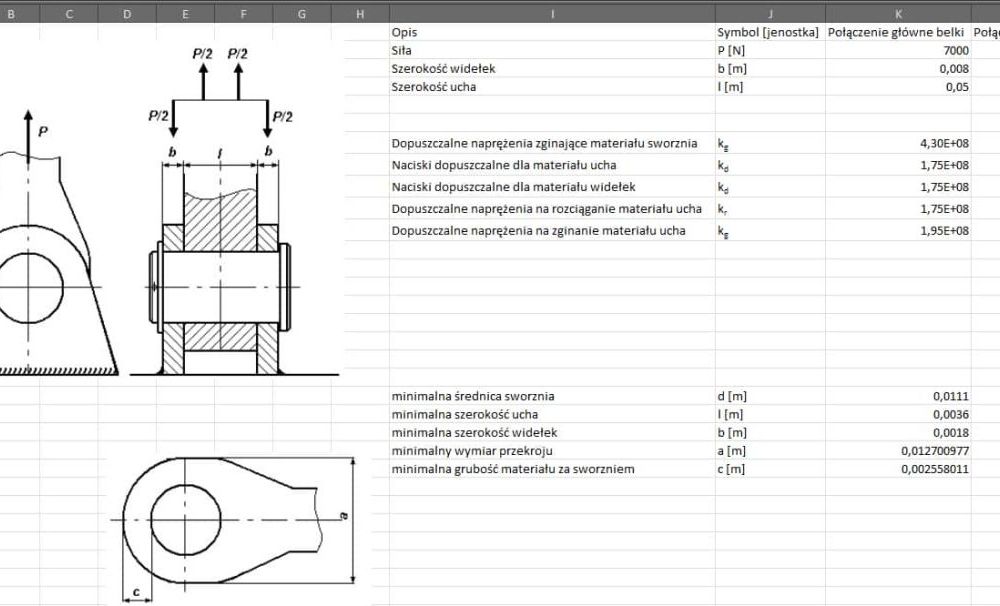Click the "Połączenie główne belki" heading cell
The image size is (1000, 606).
click(x=898, y=32)
